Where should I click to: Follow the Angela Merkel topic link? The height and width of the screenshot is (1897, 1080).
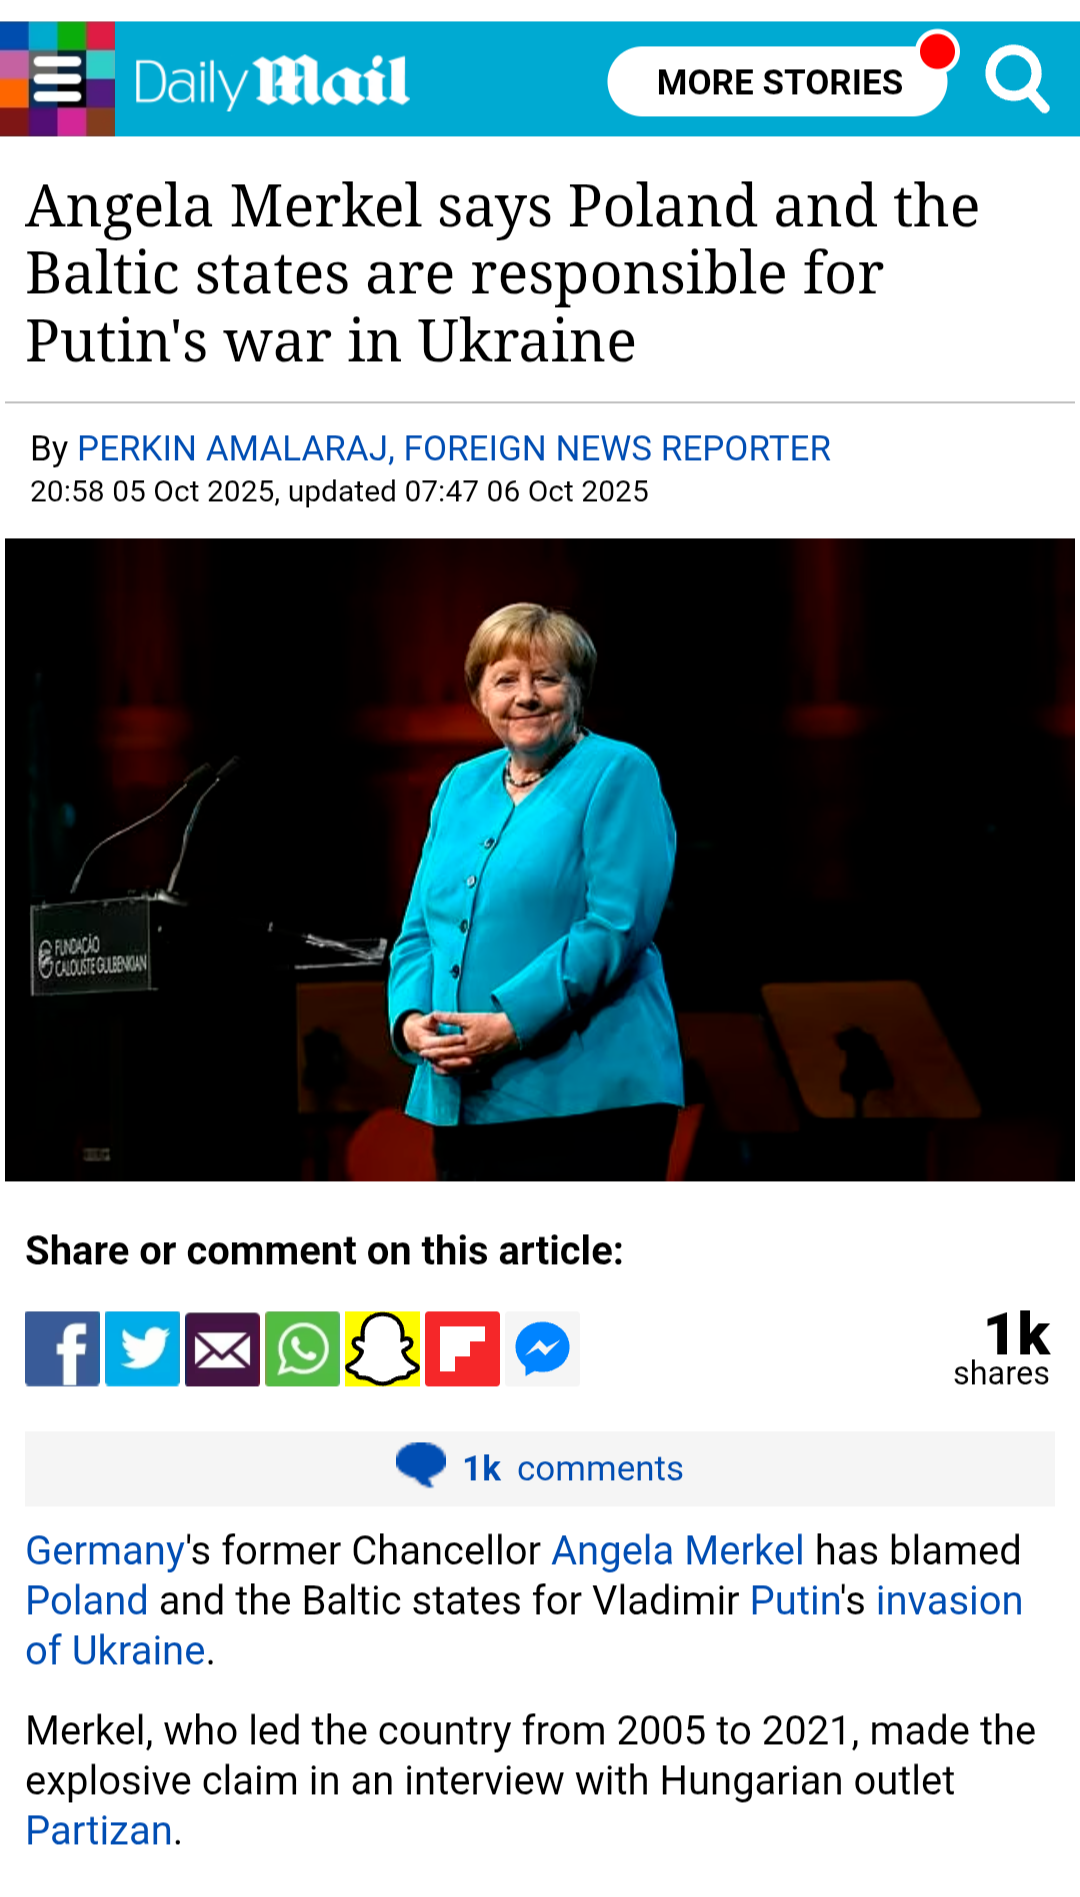coord(678,1551)
